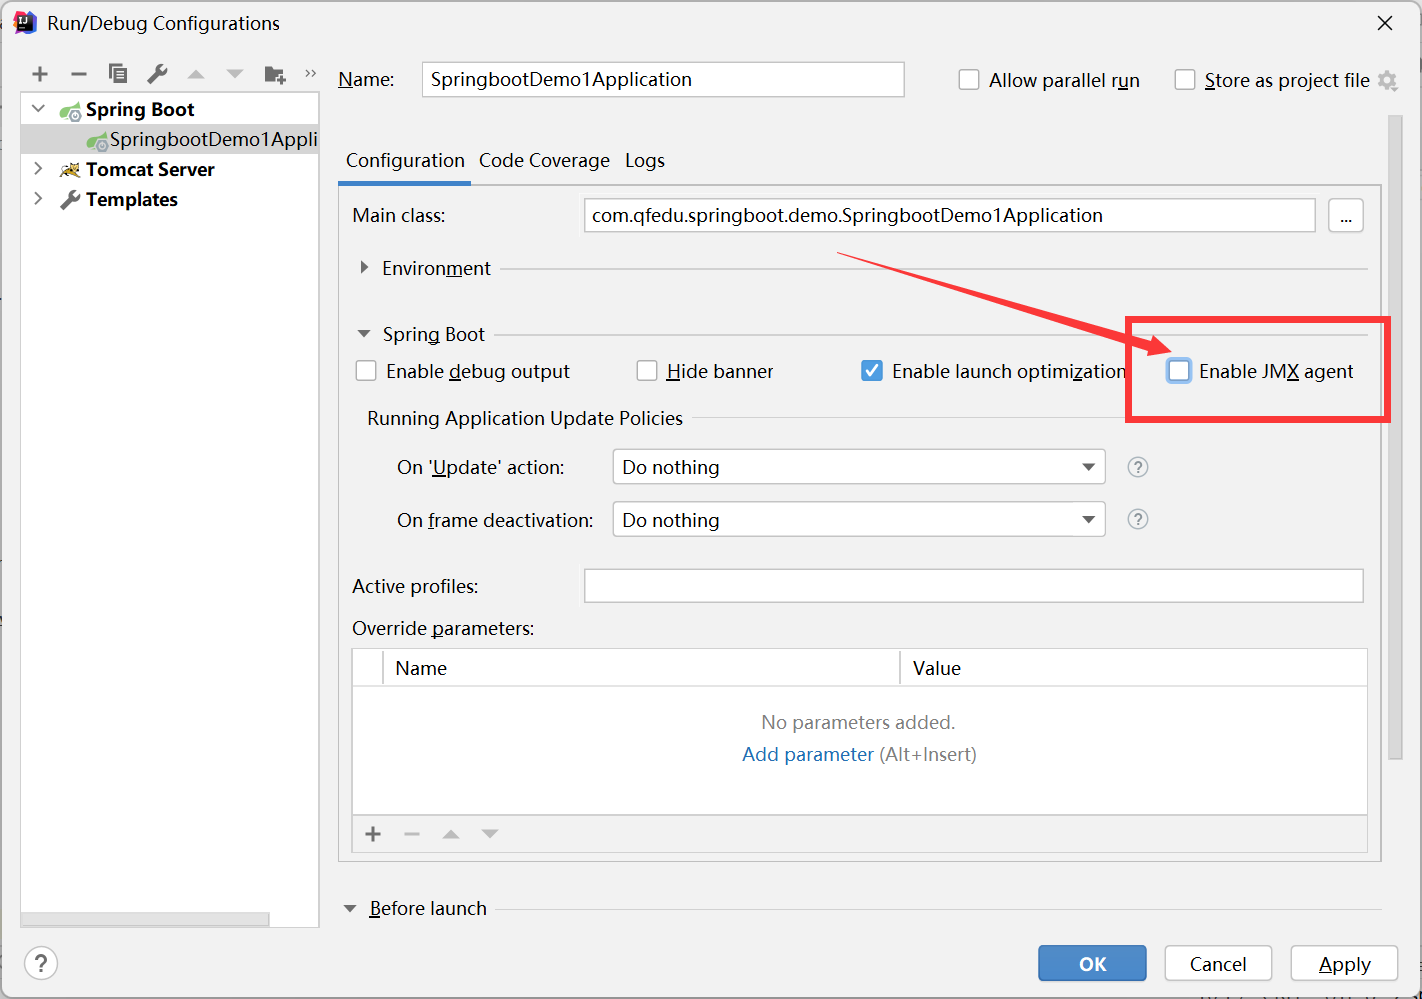1422x999 pixels.
Task: Open dialog help question mark button
Action: (41, 963)
